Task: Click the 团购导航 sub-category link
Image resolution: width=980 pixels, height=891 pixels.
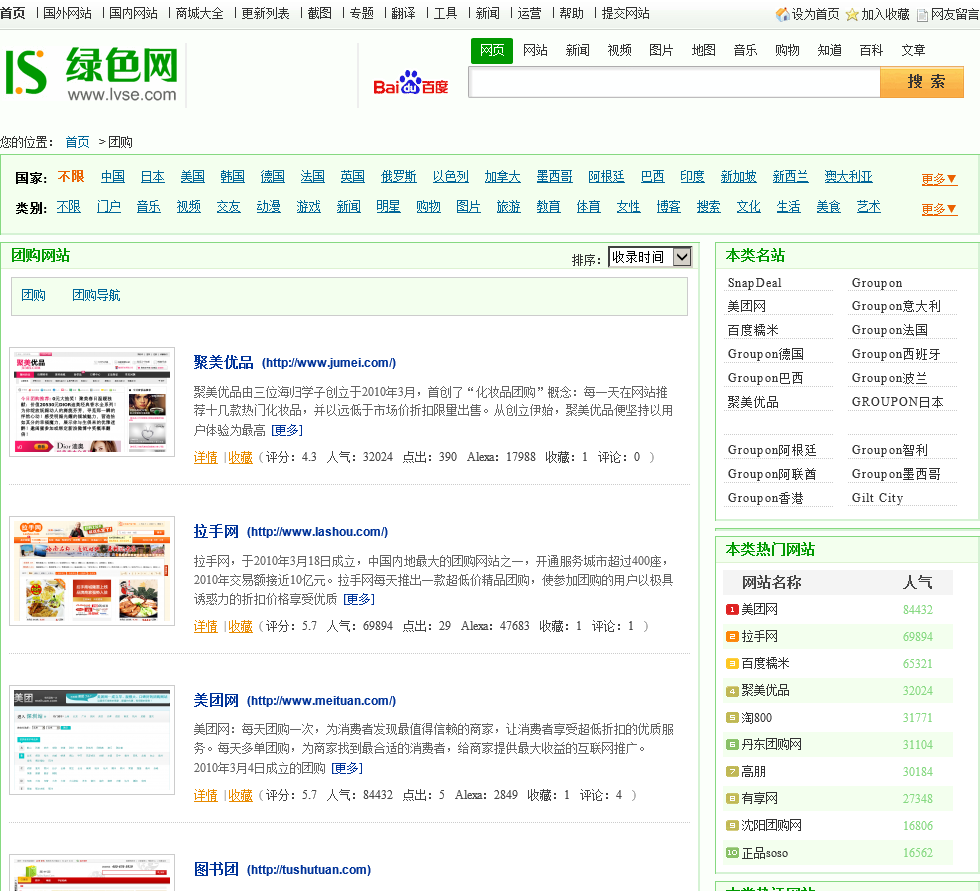Action: point(96,295)
